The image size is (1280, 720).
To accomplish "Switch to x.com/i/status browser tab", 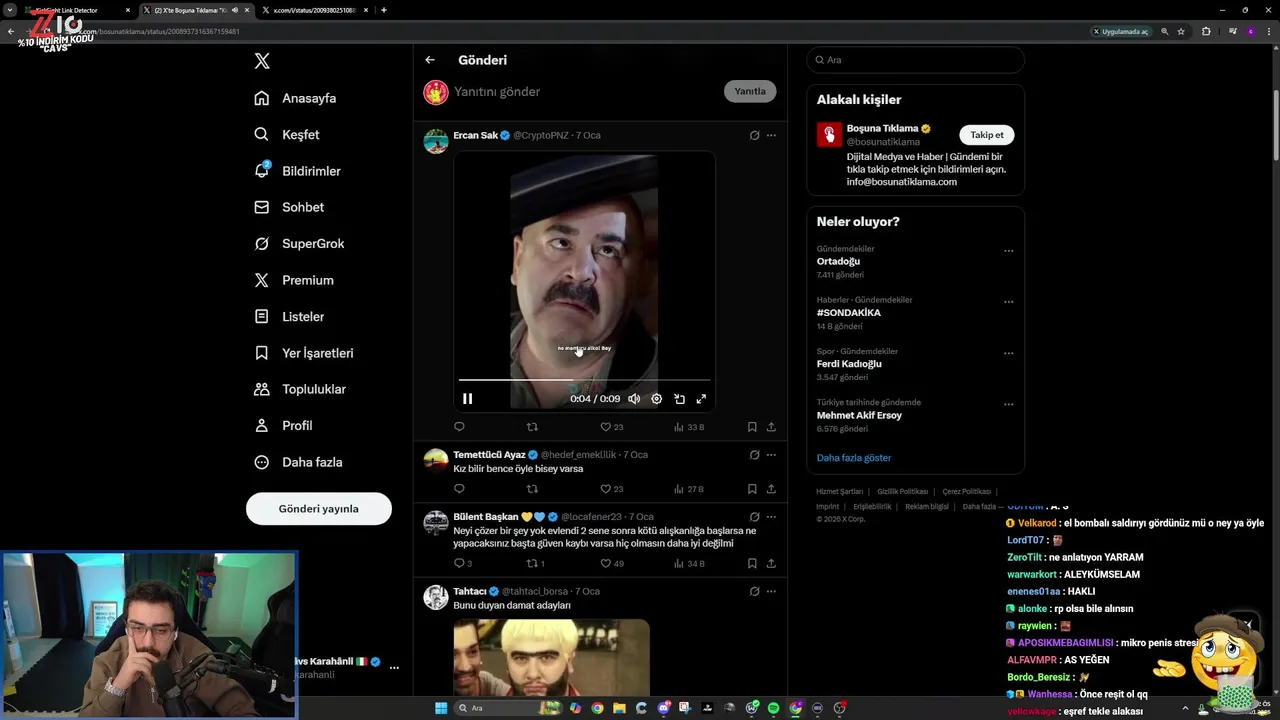I will click(315, 10).
